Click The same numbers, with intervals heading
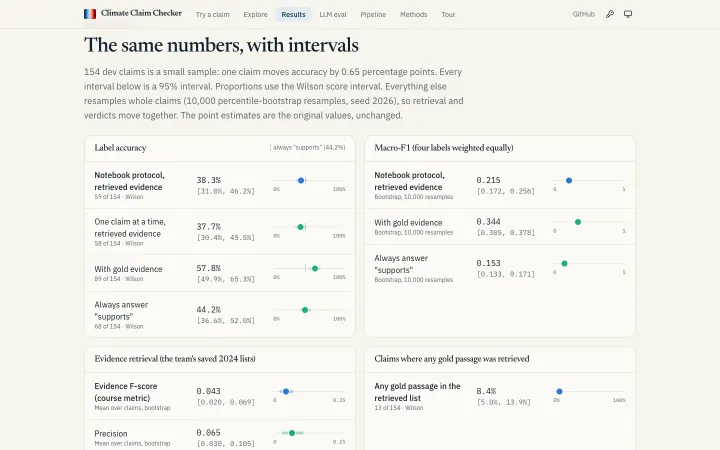This screenshot has height=450, width=720. (x=221, y=45)
